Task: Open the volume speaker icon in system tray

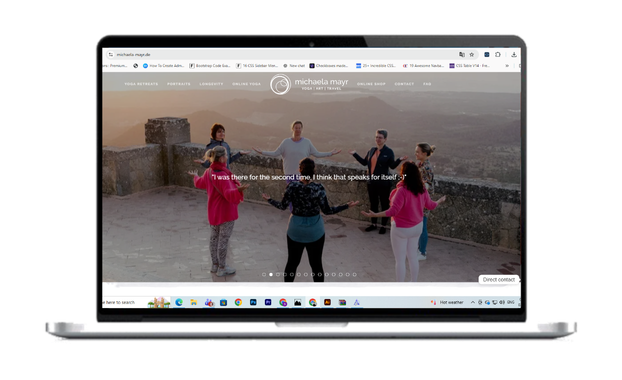Action: 502,302
